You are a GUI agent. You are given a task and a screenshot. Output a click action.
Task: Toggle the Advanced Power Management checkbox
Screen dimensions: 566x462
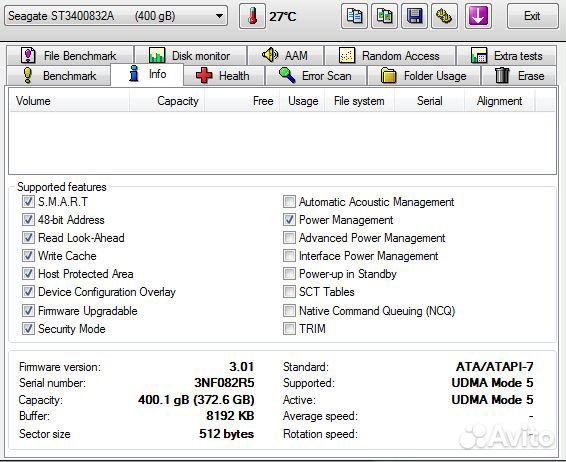[x=289, y=237]
